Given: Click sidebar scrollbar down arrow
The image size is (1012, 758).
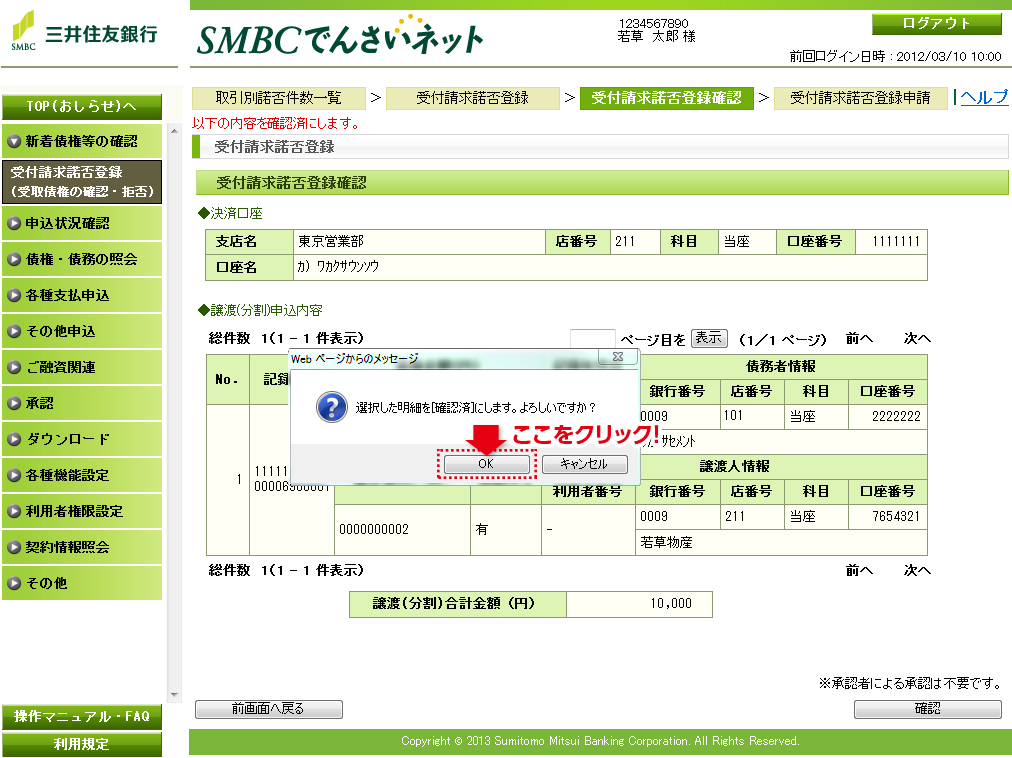Looking at the screenshot, I should point(174,695).
